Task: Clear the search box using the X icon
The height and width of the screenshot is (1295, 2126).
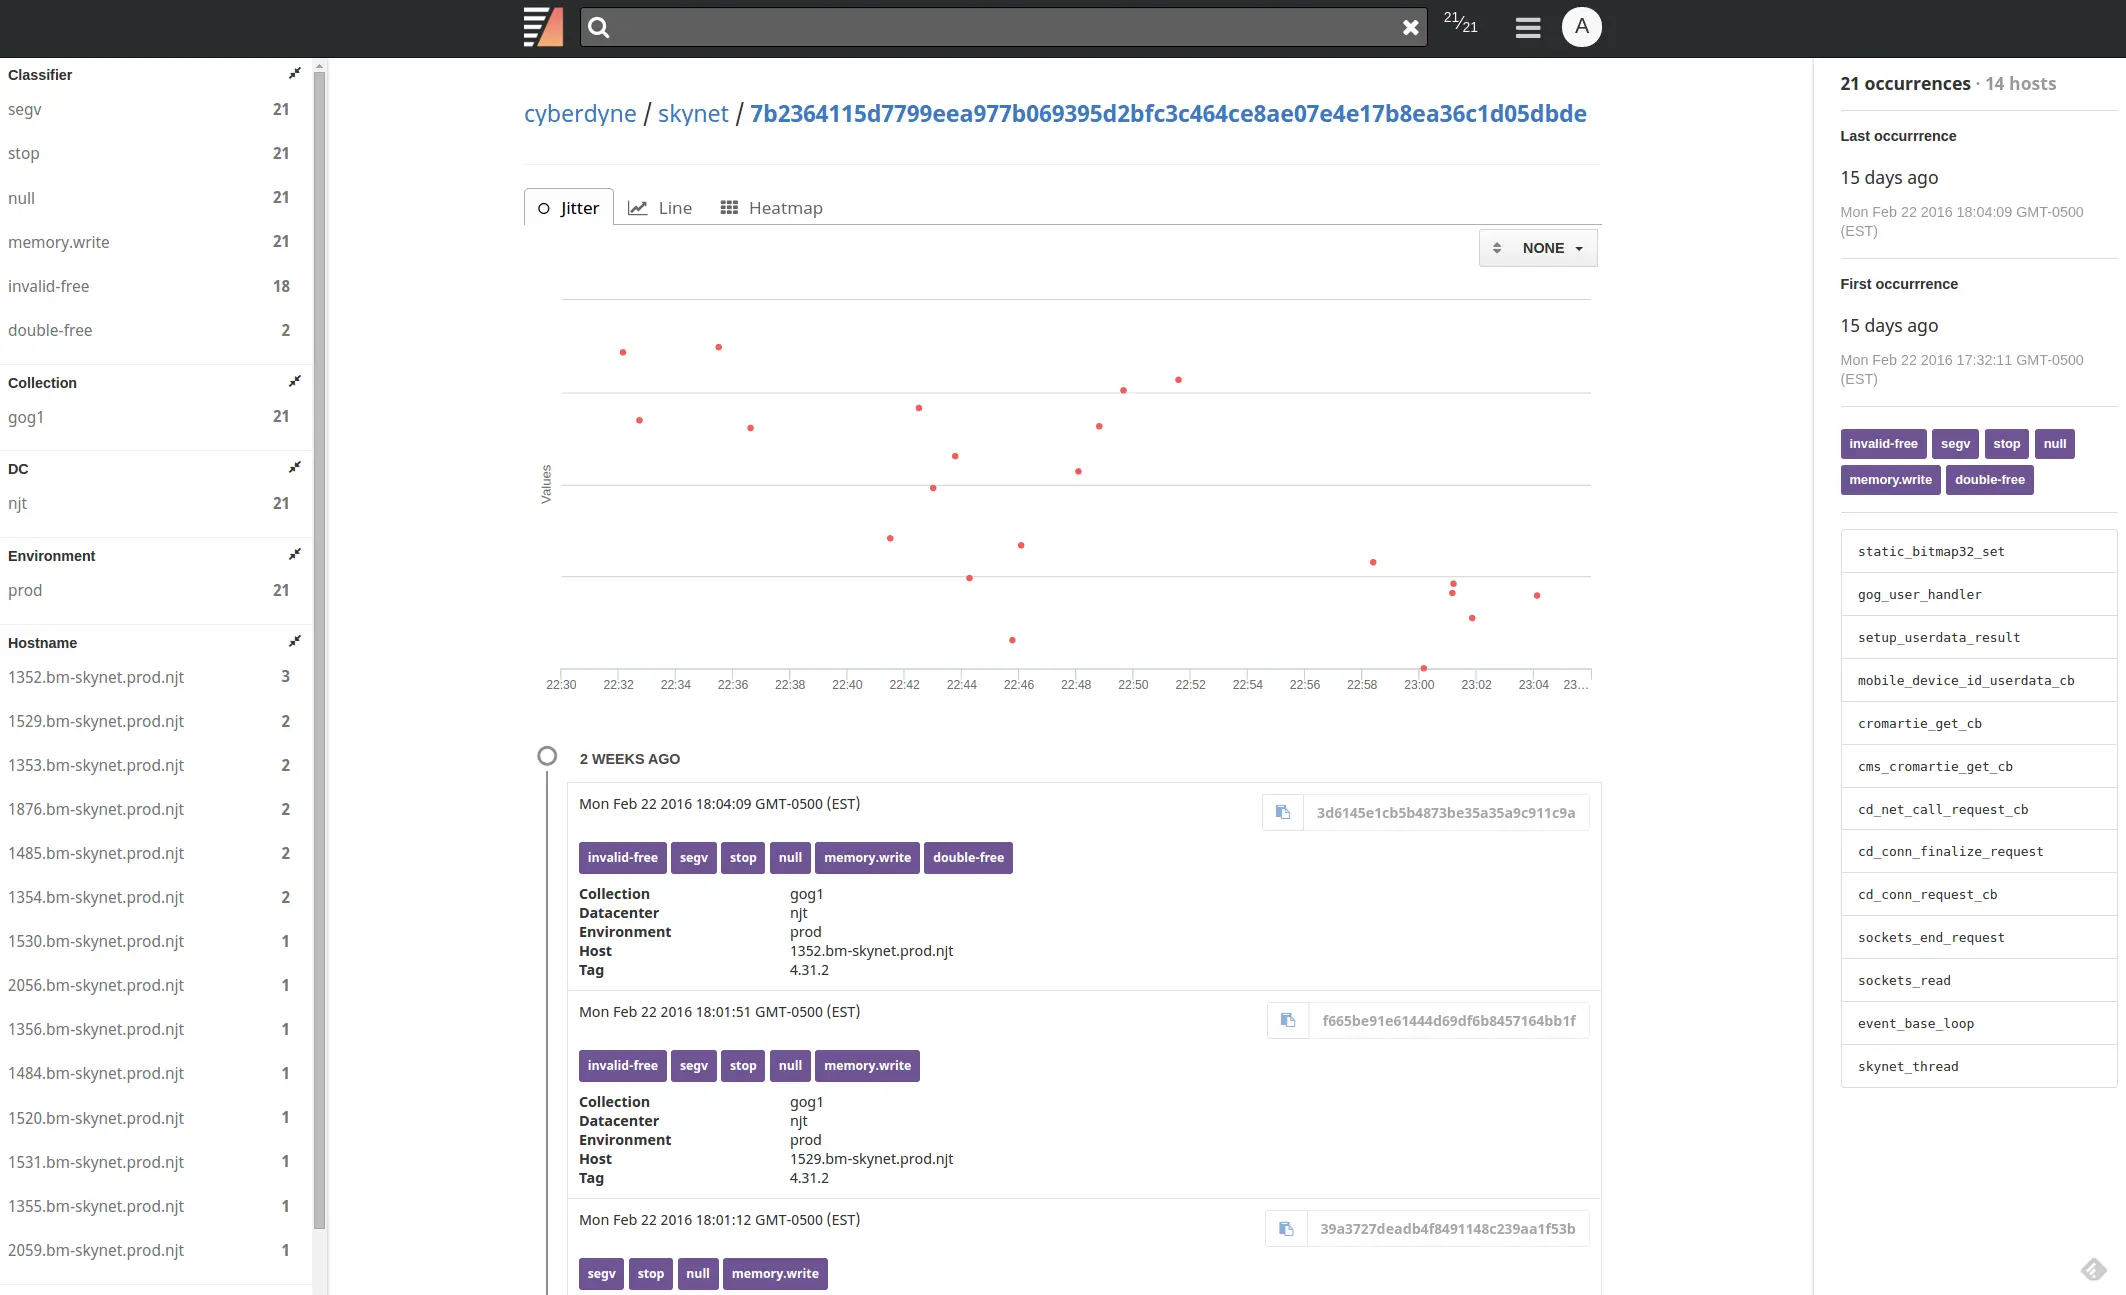Action: [1410, 27]
